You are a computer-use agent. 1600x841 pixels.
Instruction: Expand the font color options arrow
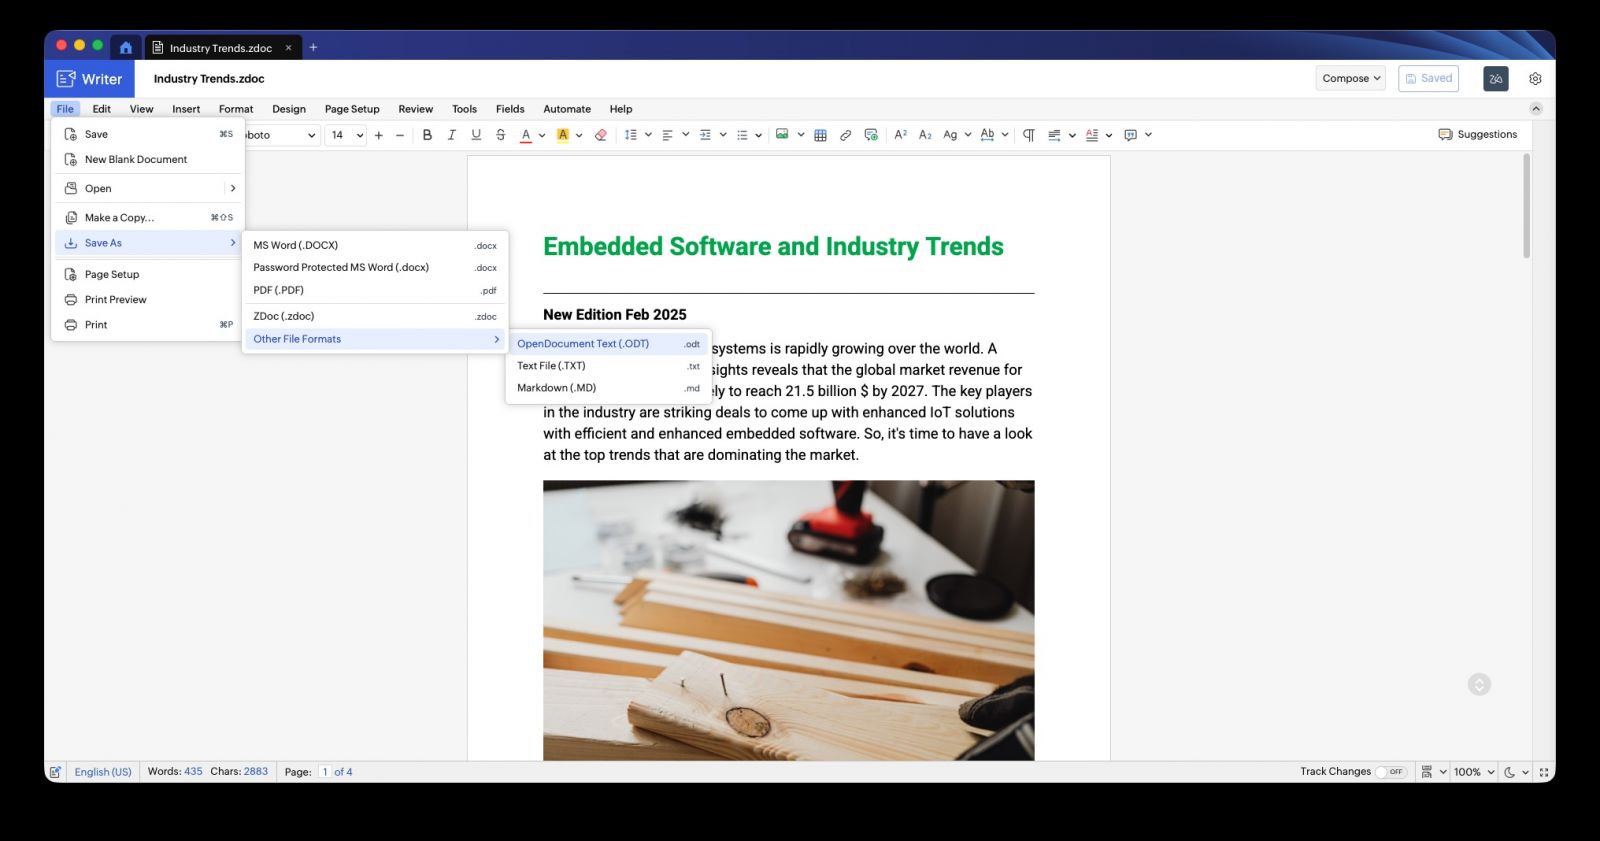pos(542,135)
